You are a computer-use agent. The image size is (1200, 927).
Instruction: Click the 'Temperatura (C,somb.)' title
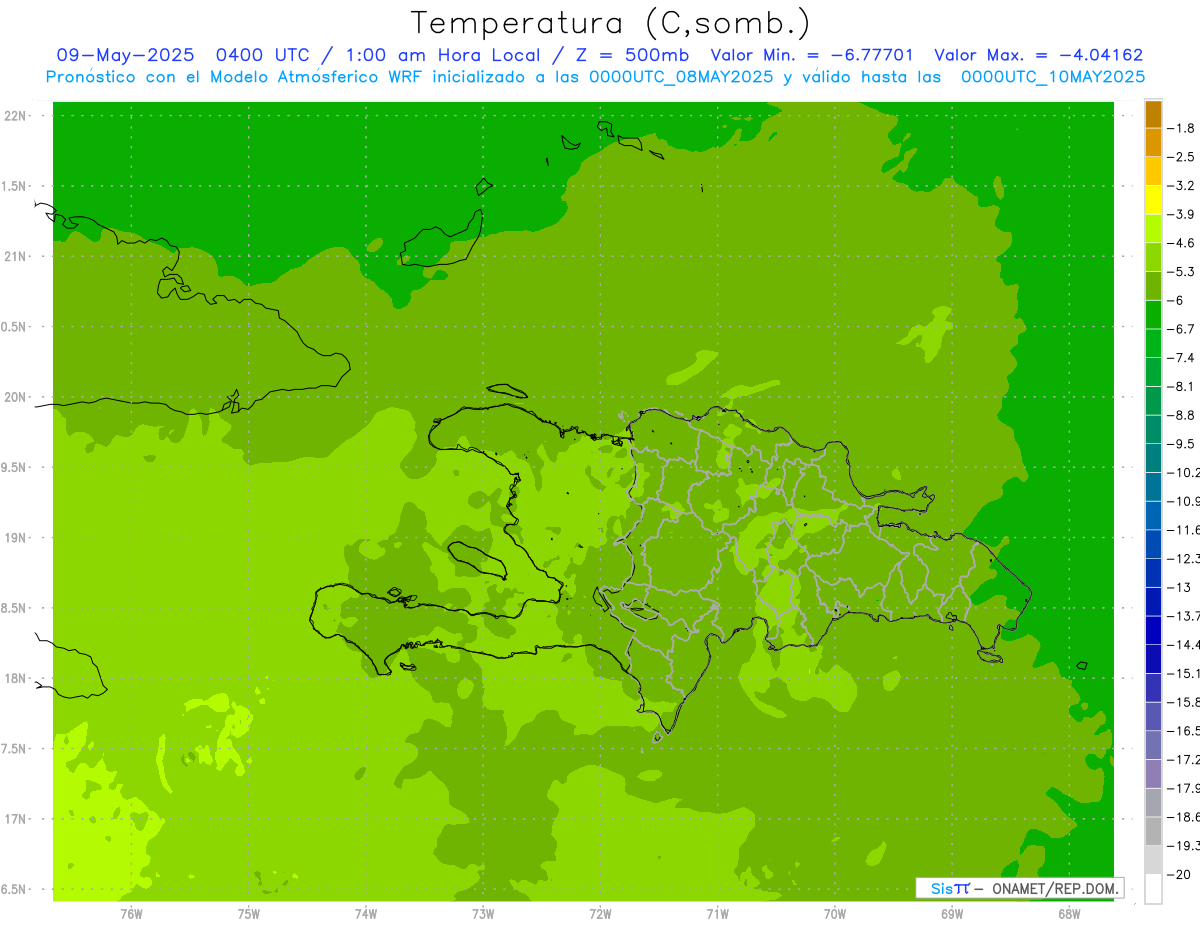610,22
